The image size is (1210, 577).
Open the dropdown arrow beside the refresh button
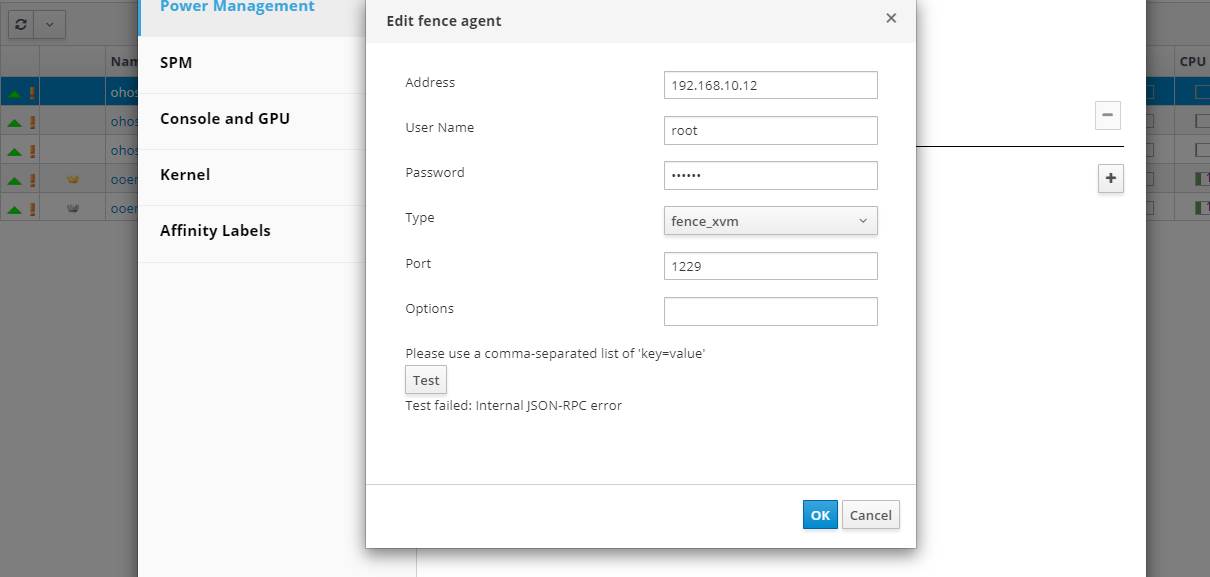(x=50, y=24)
